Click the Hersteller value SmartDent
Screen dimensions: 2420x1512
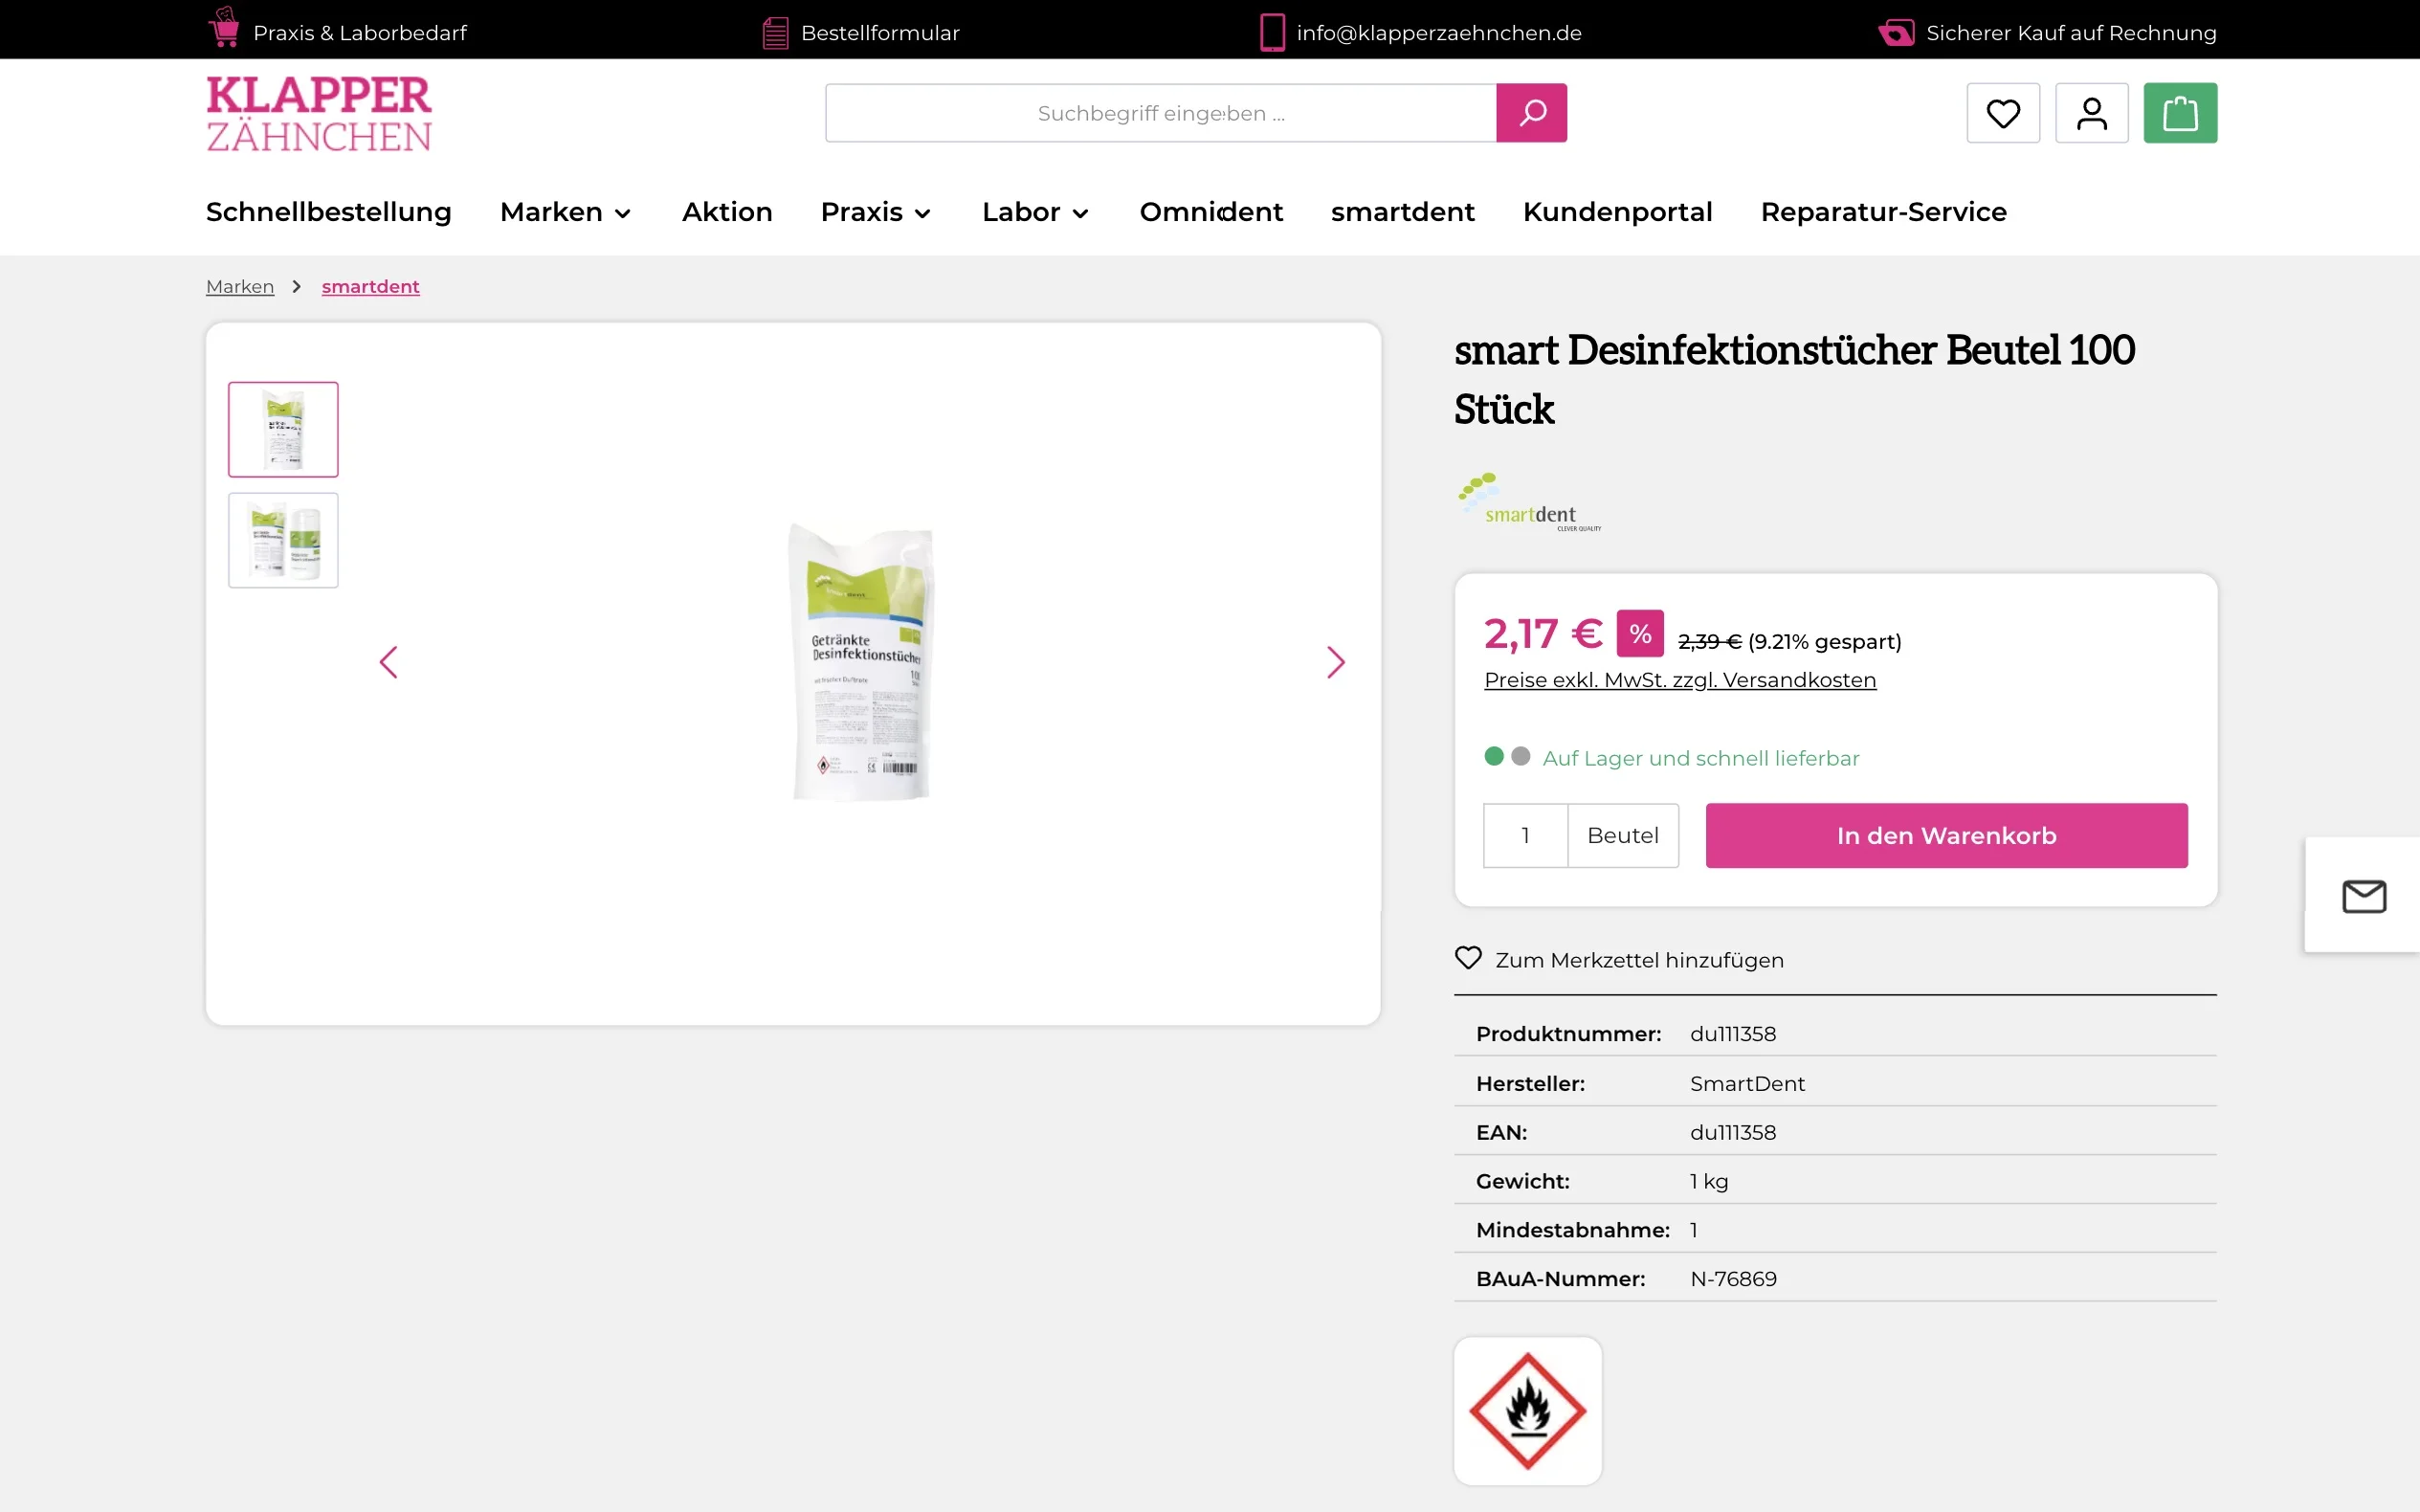coord(1747,1084)
